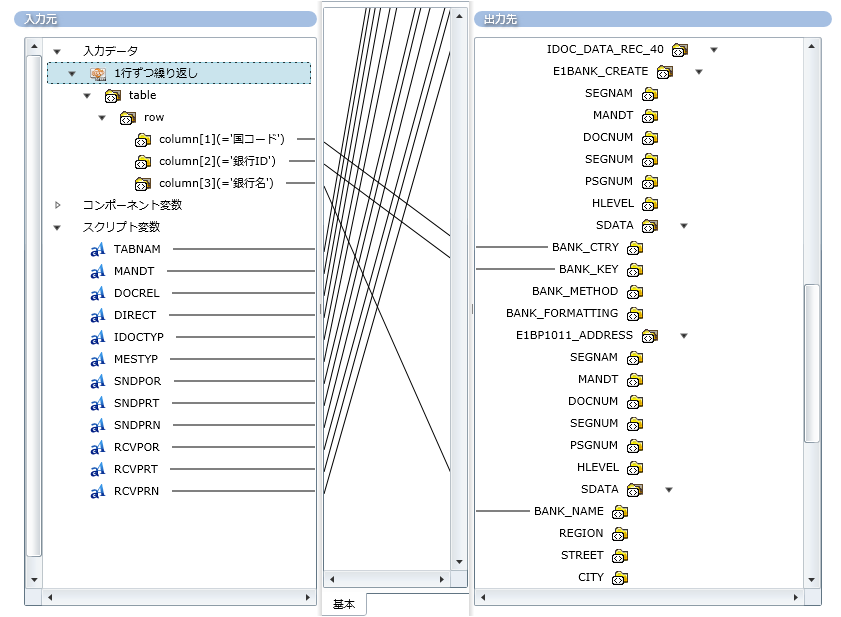Click the row node icon

pyautogui.click(x=127, y=118)
